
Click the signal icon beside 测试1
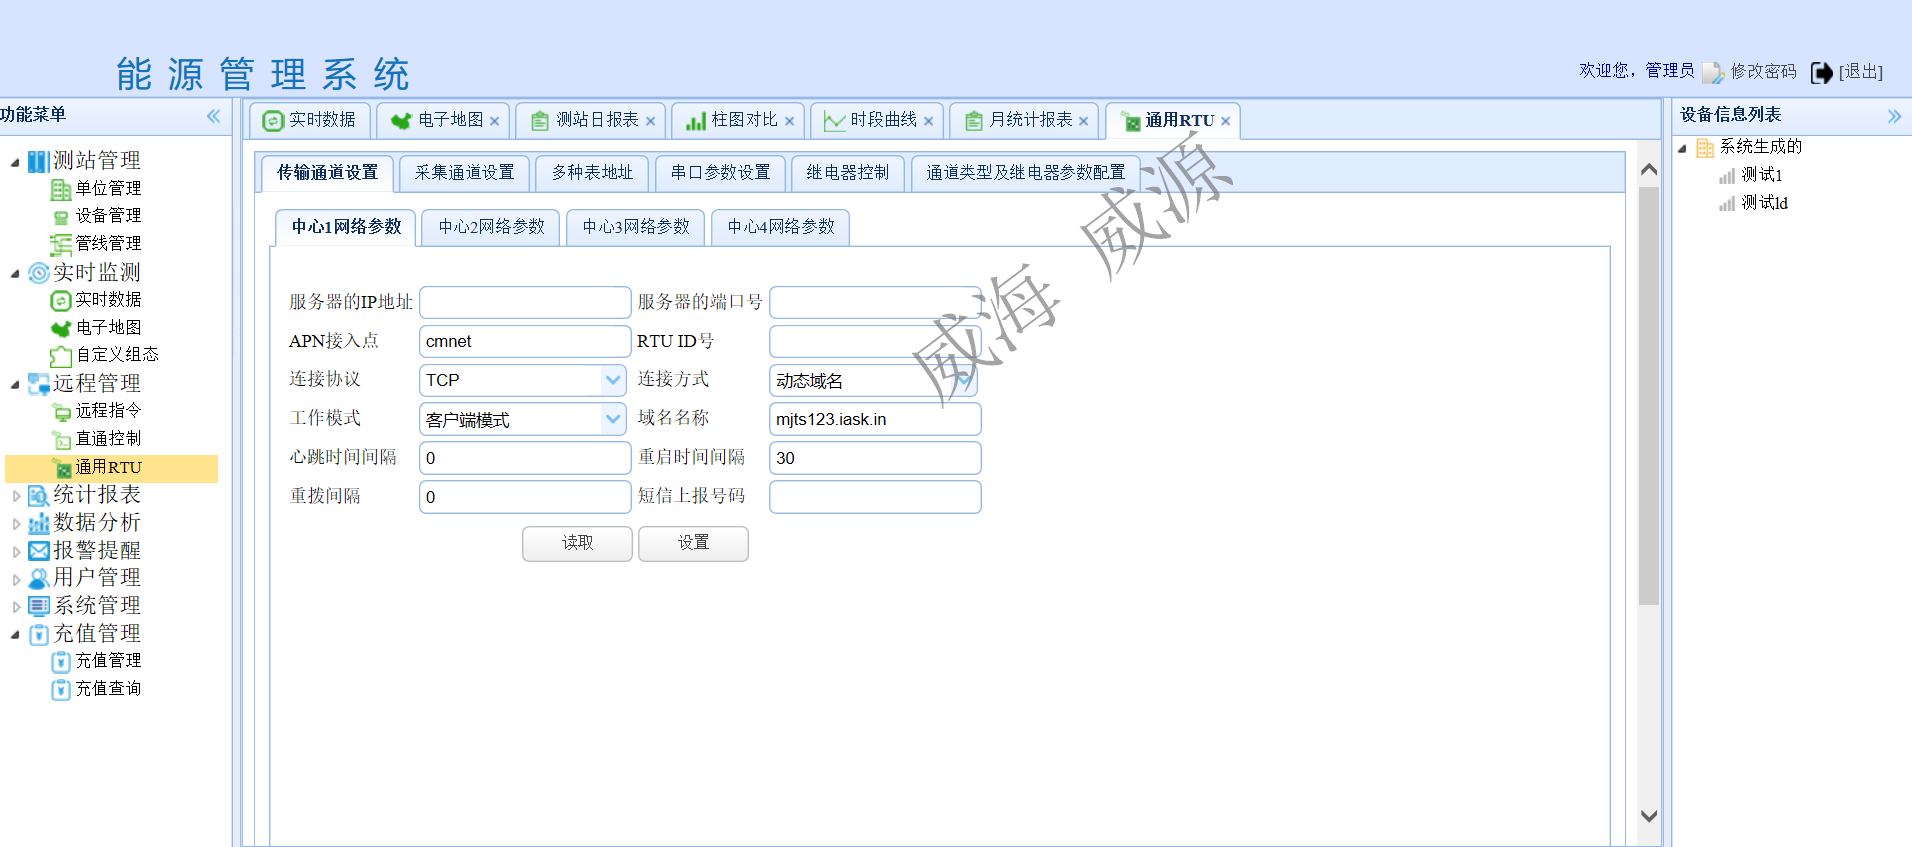pyautogui.click(x=1727, y=176)
